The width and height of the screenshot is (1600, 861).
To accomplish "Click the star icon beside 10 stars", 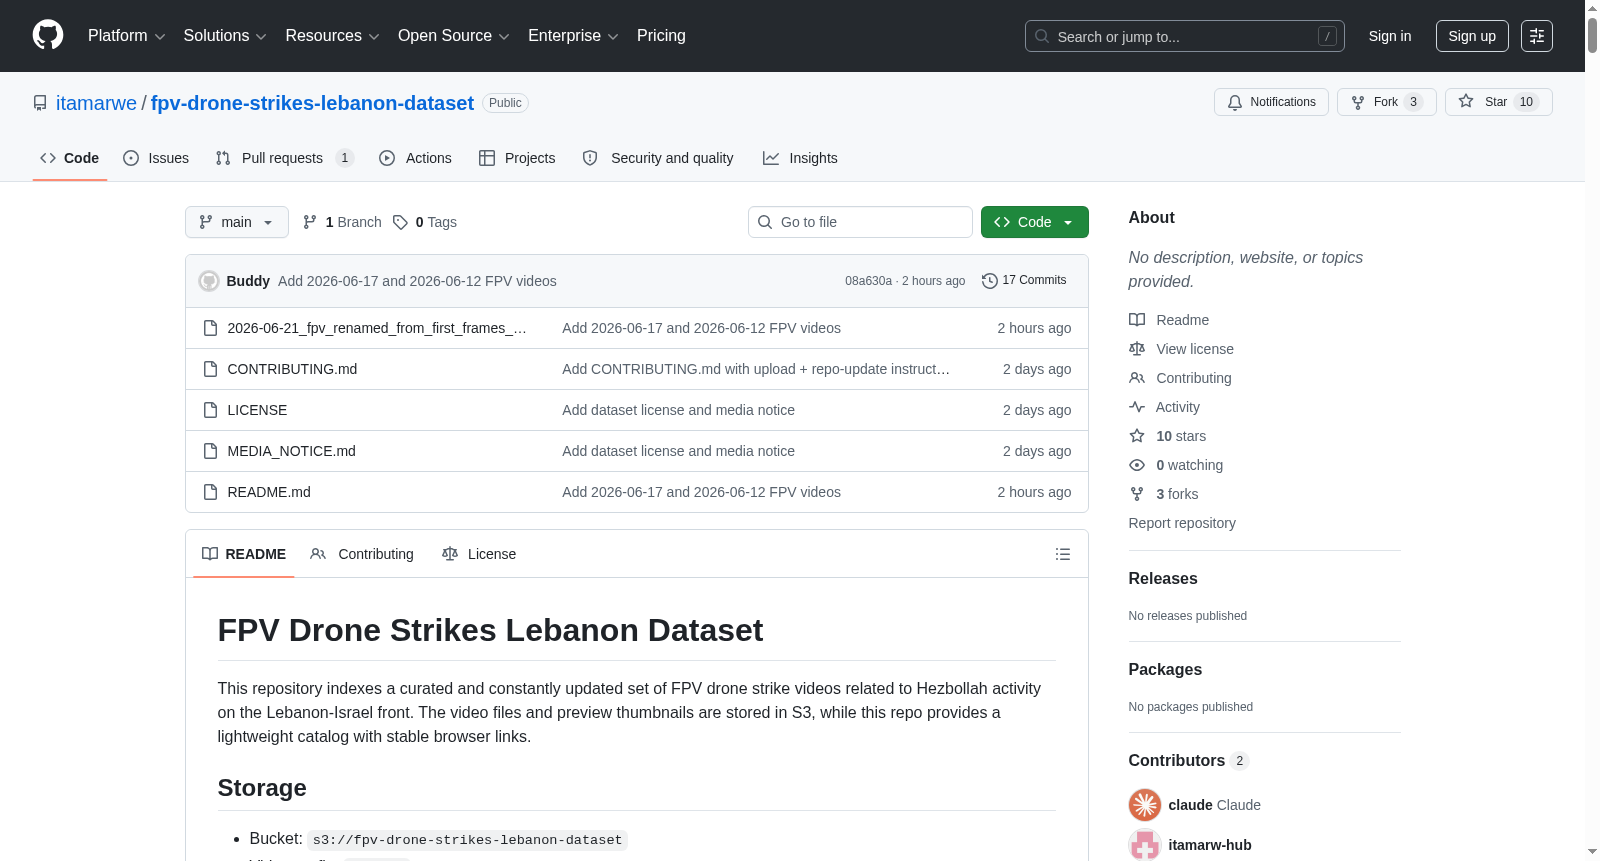I will [1137, 436].
